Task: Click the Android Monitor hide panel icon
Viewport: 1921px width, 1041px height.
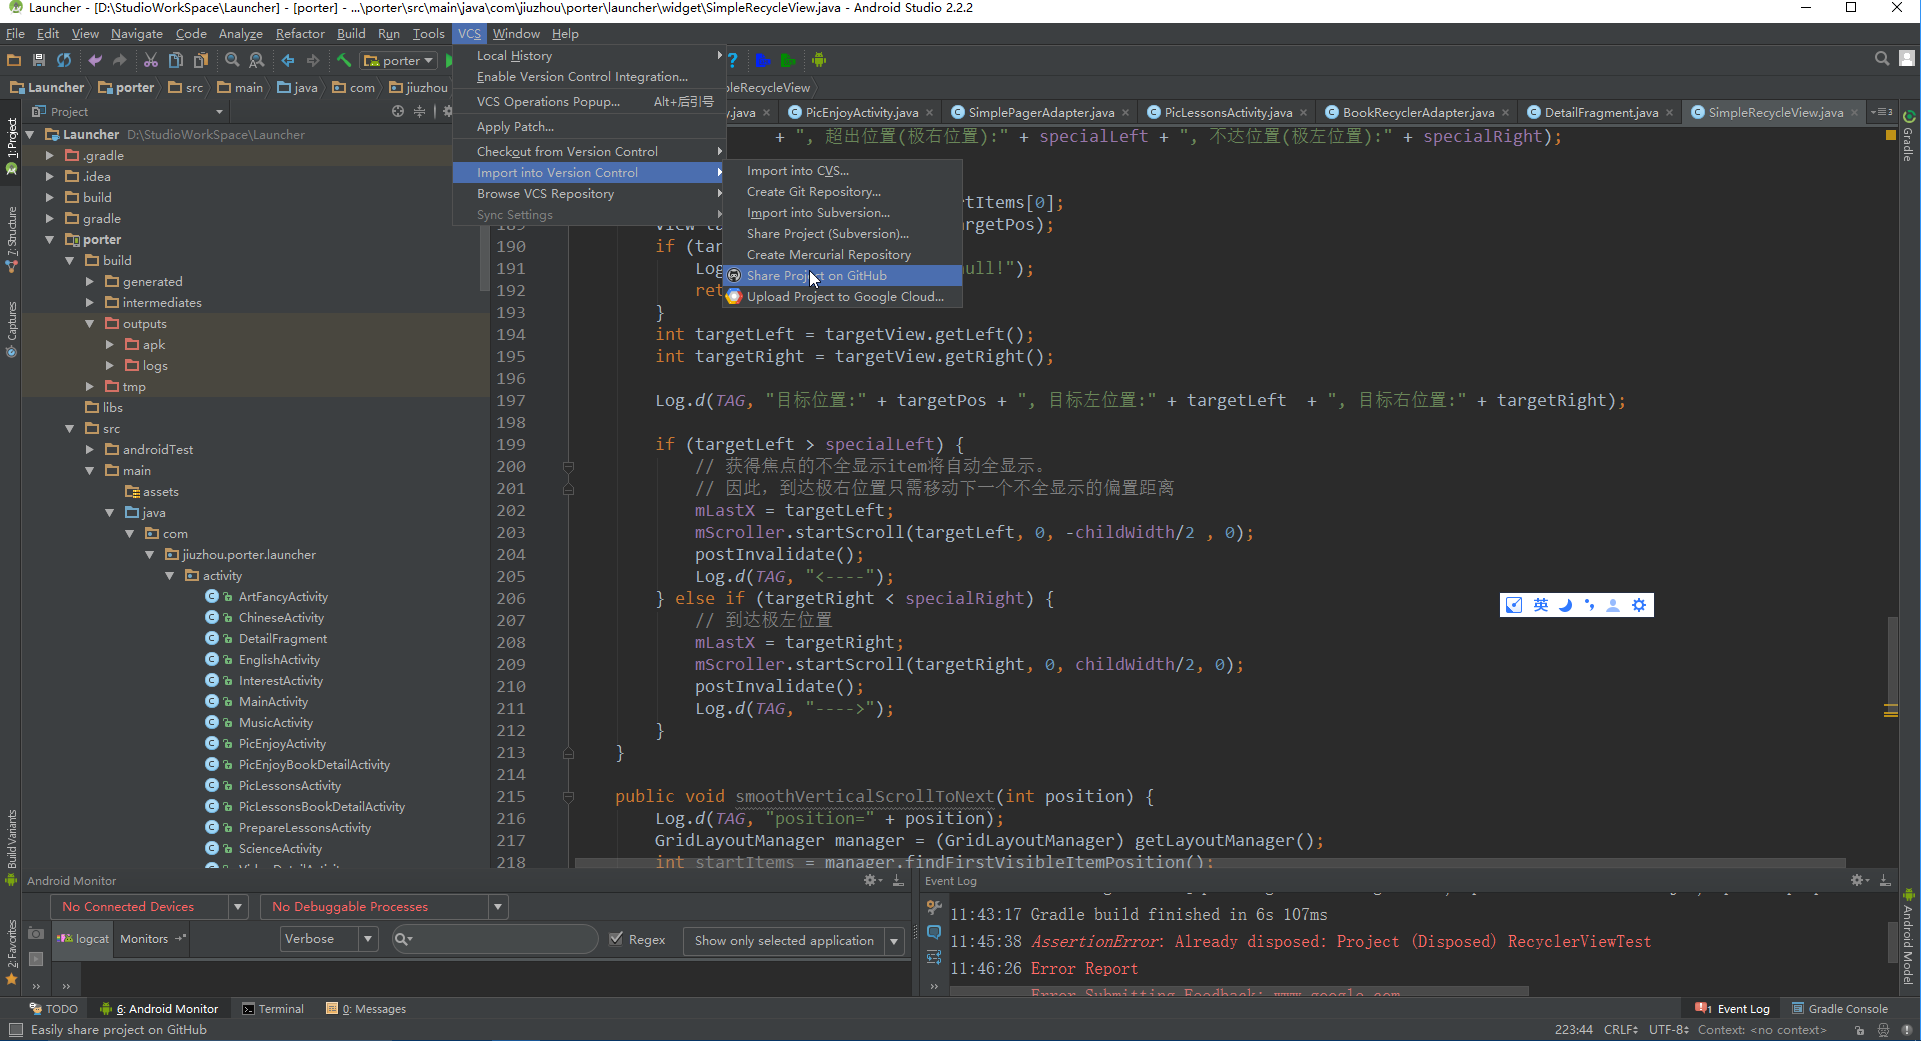Action: 898,880
